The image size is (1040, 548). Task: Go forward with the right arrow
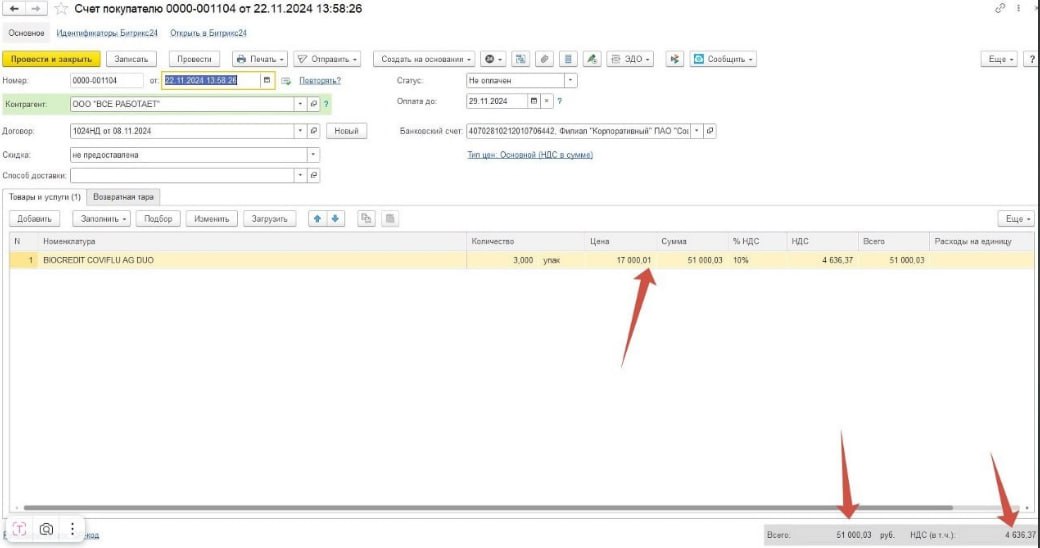(x=36, y=9)
